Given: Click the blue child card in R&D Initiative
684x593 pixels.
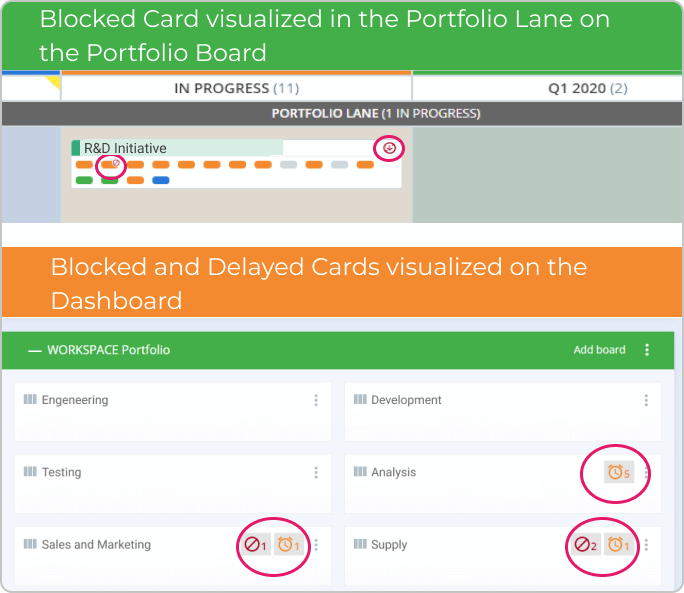Looking at the screenshot, I should pos(161,180).
